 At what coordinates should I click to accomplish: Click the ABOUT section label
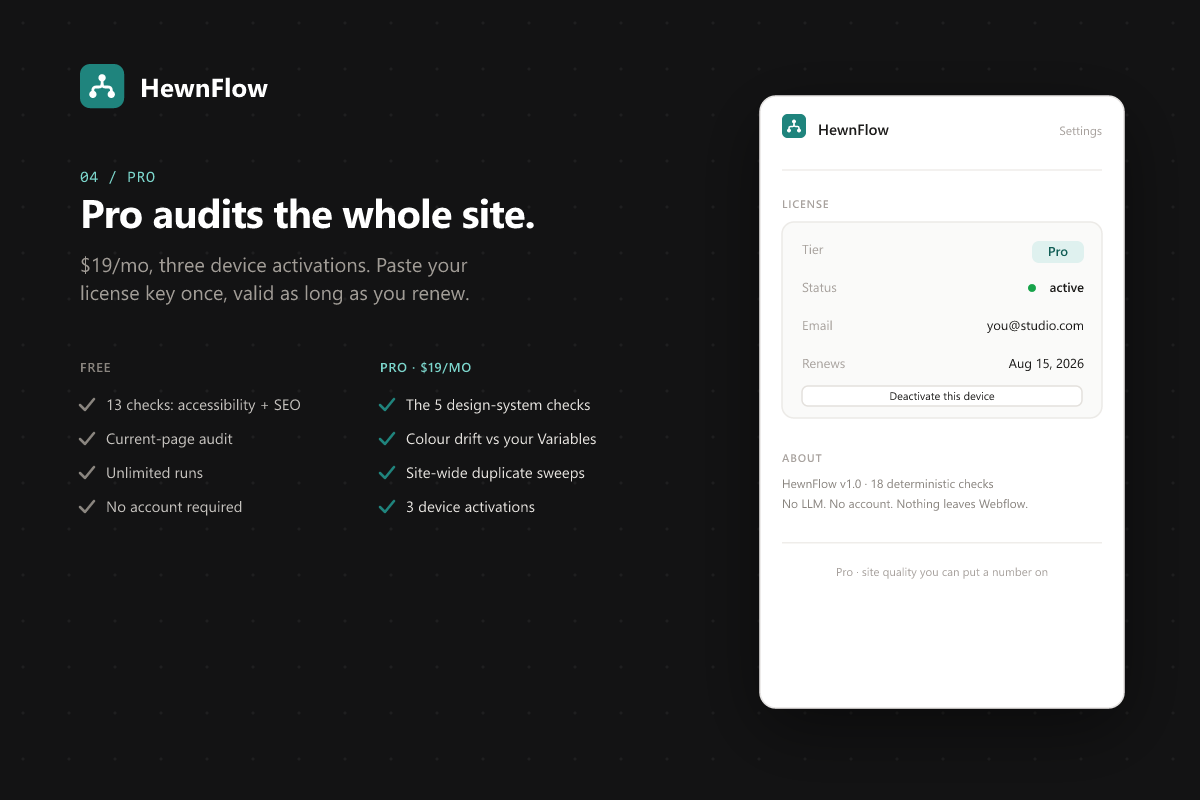coord(802,458)
